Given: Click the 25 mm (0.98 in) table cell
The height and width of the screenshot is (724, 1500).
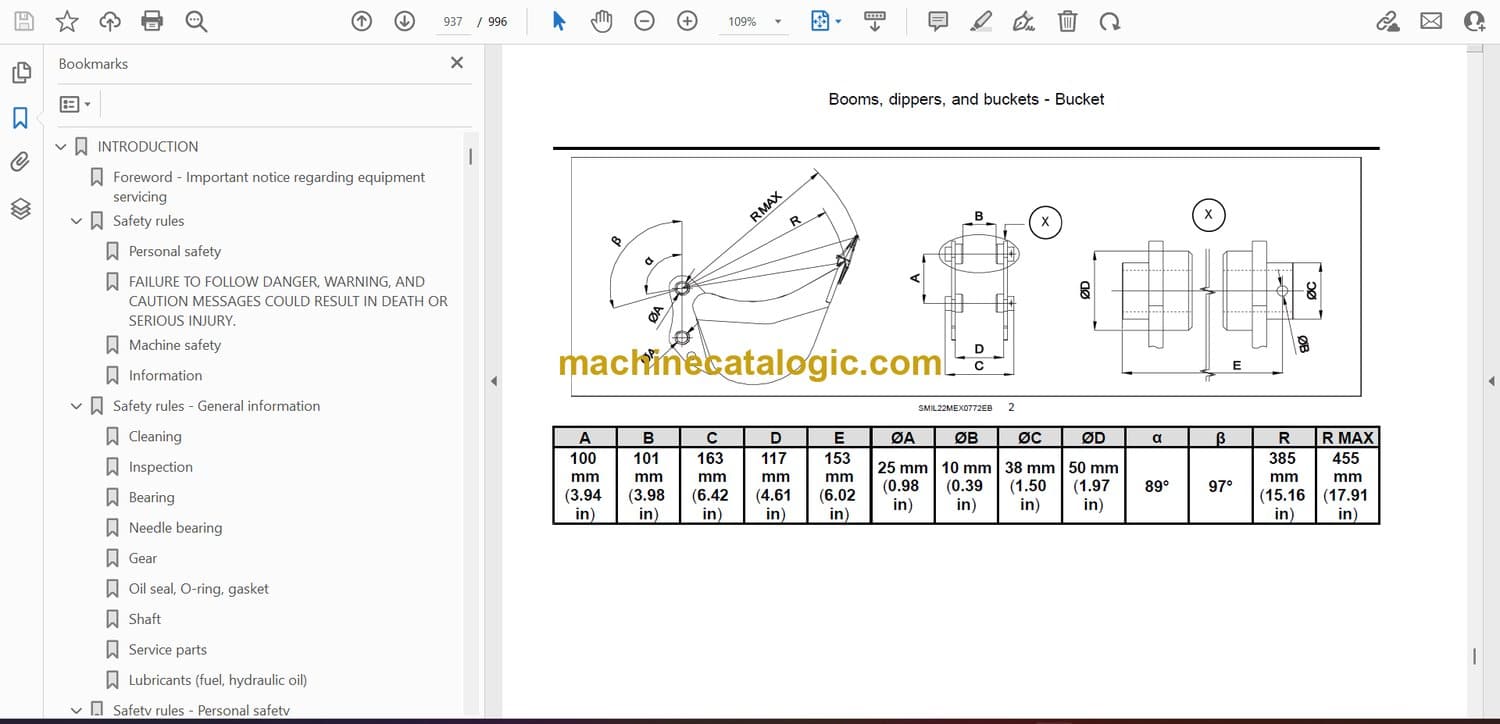Looking at the screenshot, I should point(903,485).
